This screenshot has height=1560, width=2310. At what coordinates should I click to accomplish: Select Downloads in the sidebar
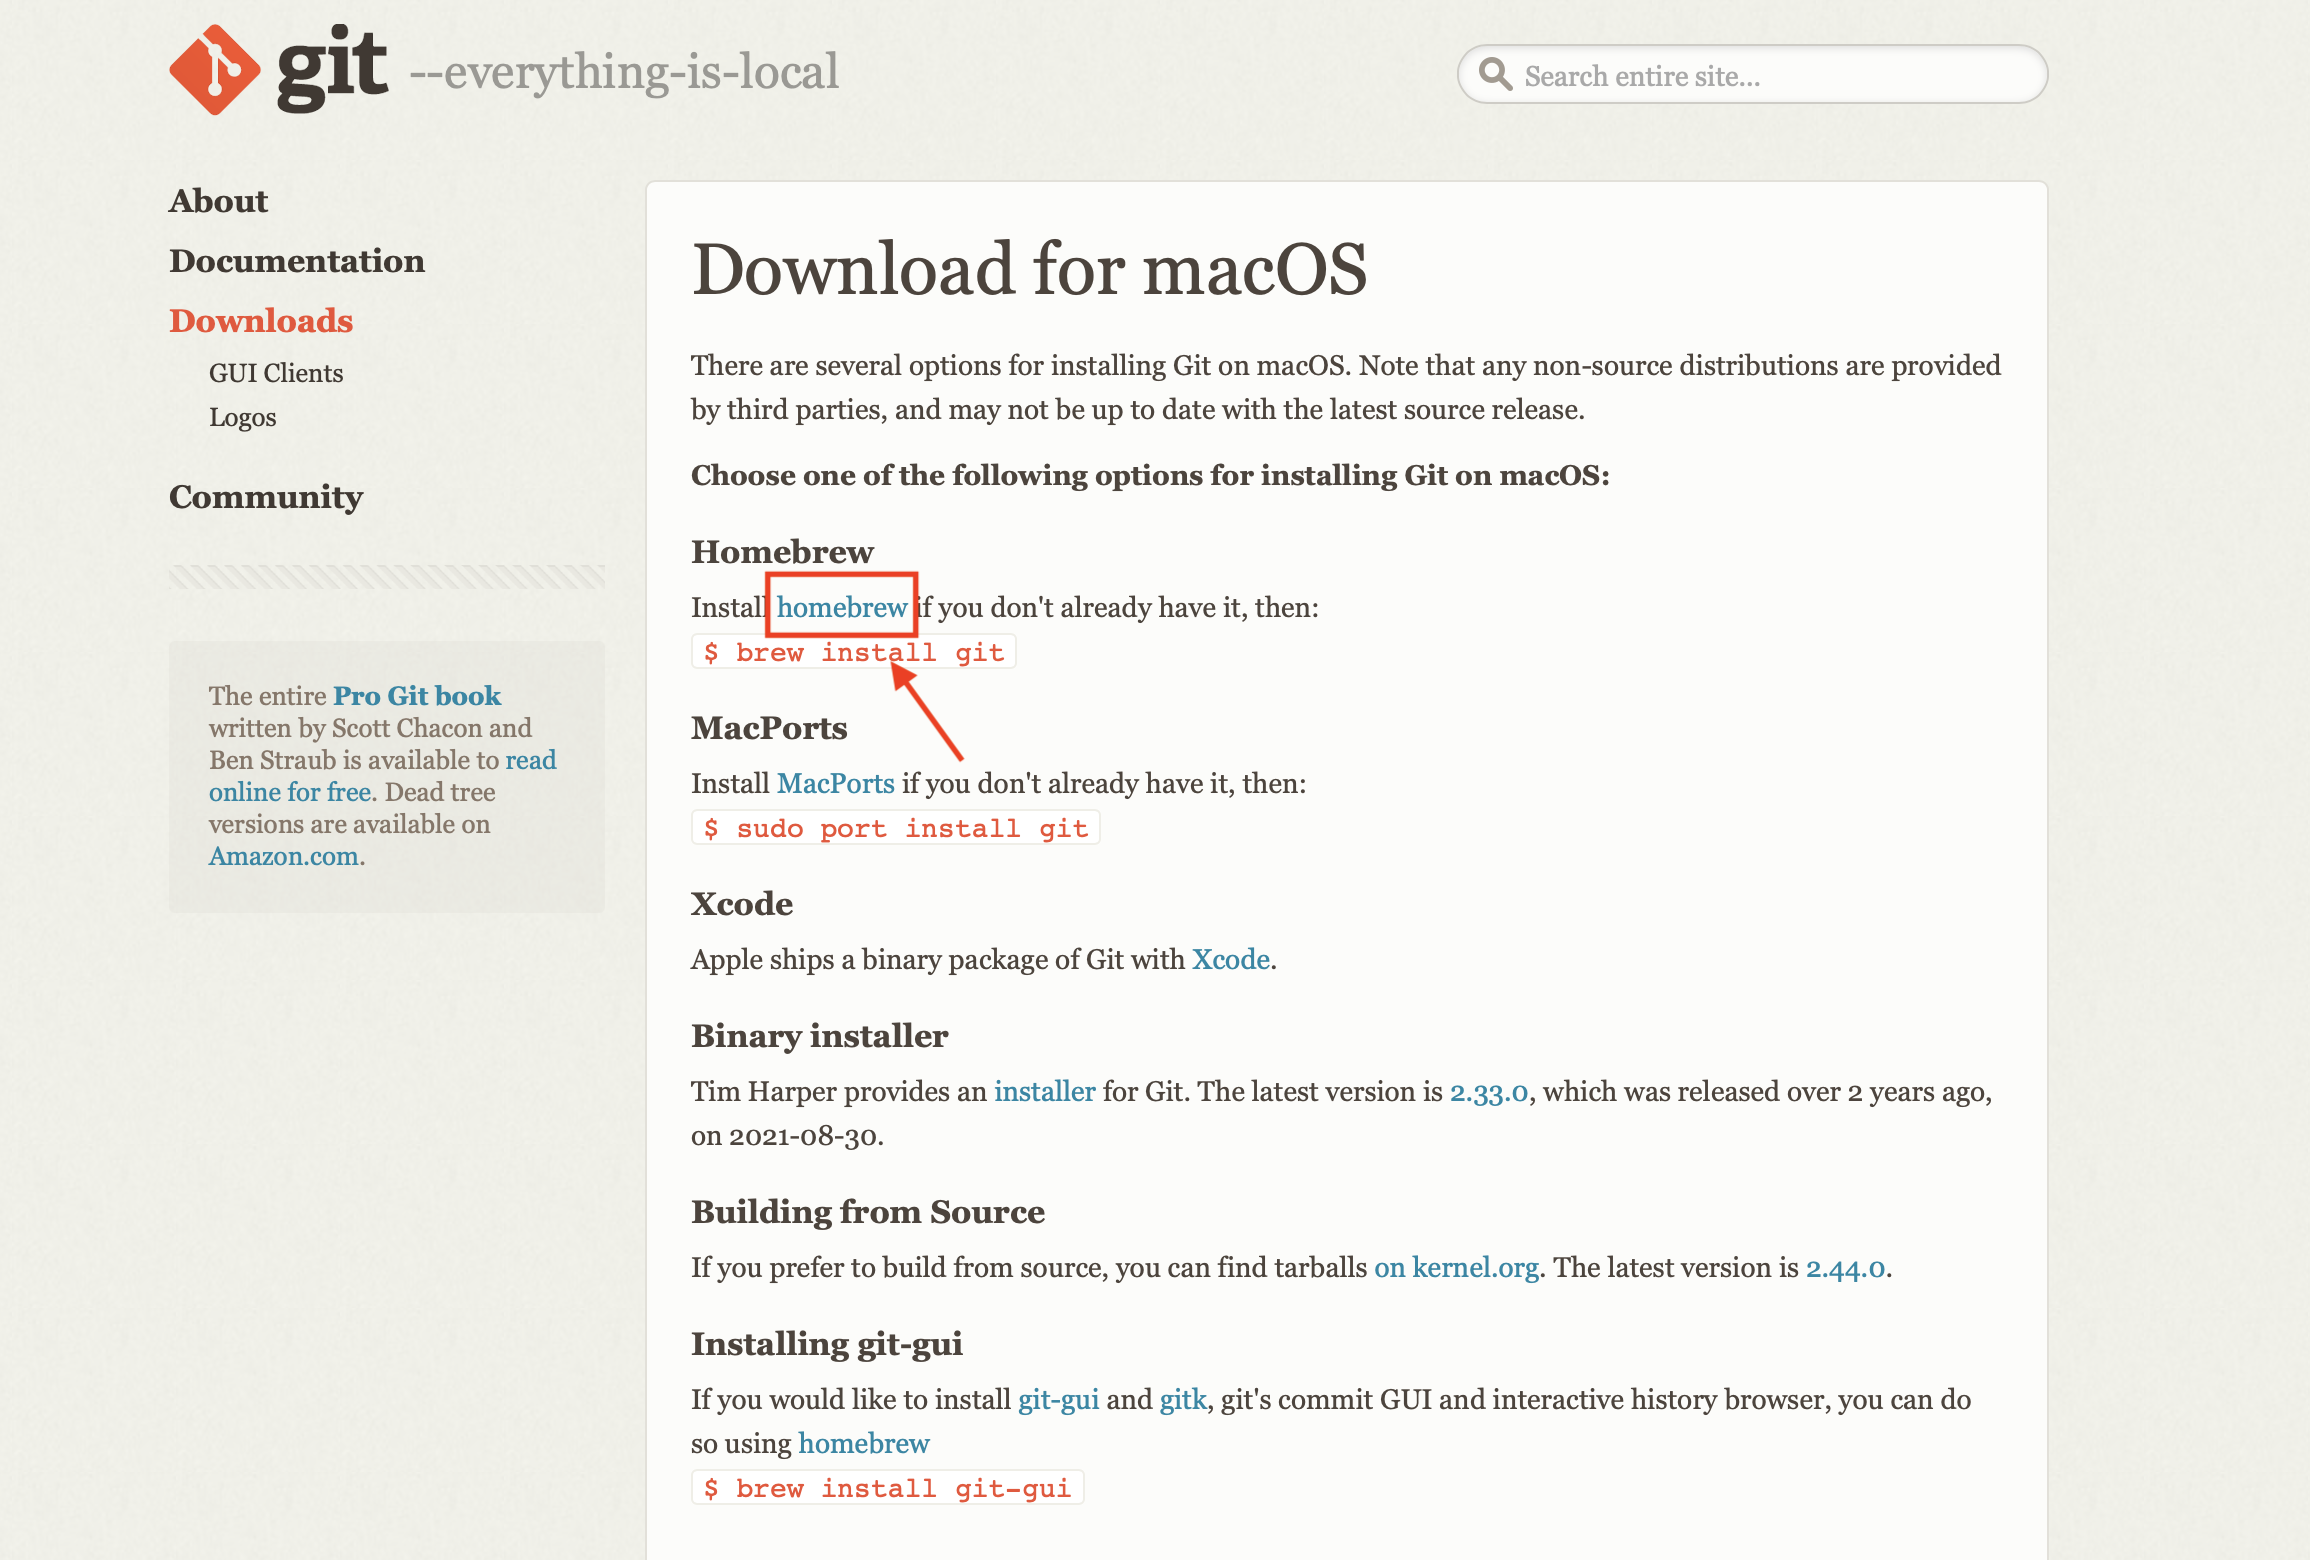pyautogui.click(x=260, y=321)
